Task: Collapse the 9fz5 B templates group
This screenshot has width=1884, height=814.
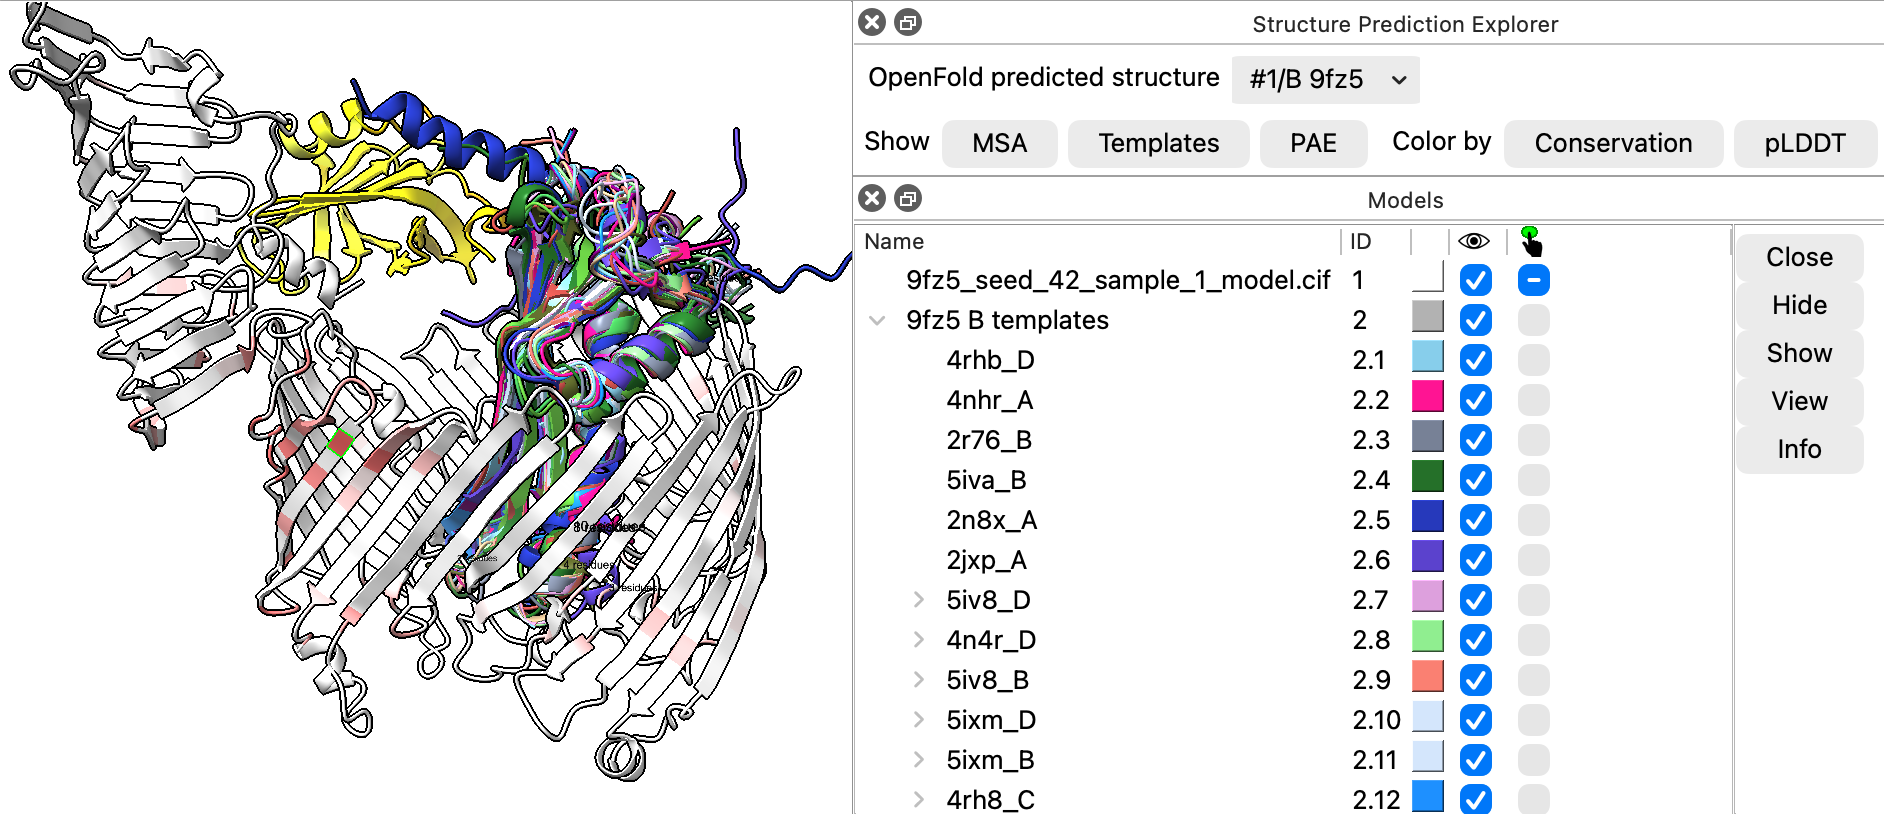Action: tap(877, 320)
